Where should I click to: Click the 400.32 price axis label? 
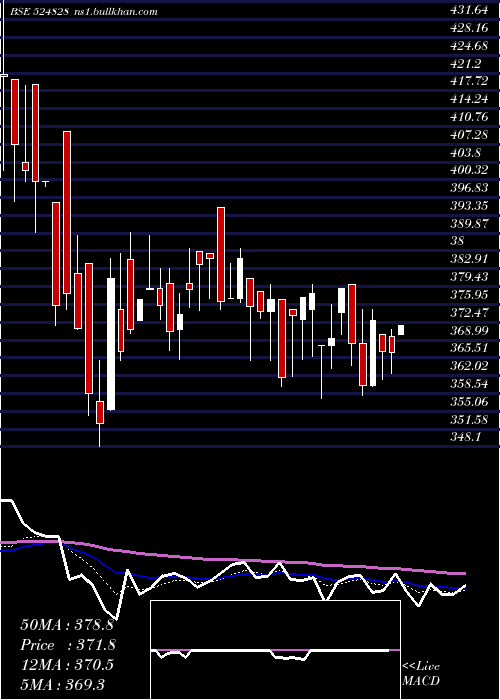click(x=469, y=170)
